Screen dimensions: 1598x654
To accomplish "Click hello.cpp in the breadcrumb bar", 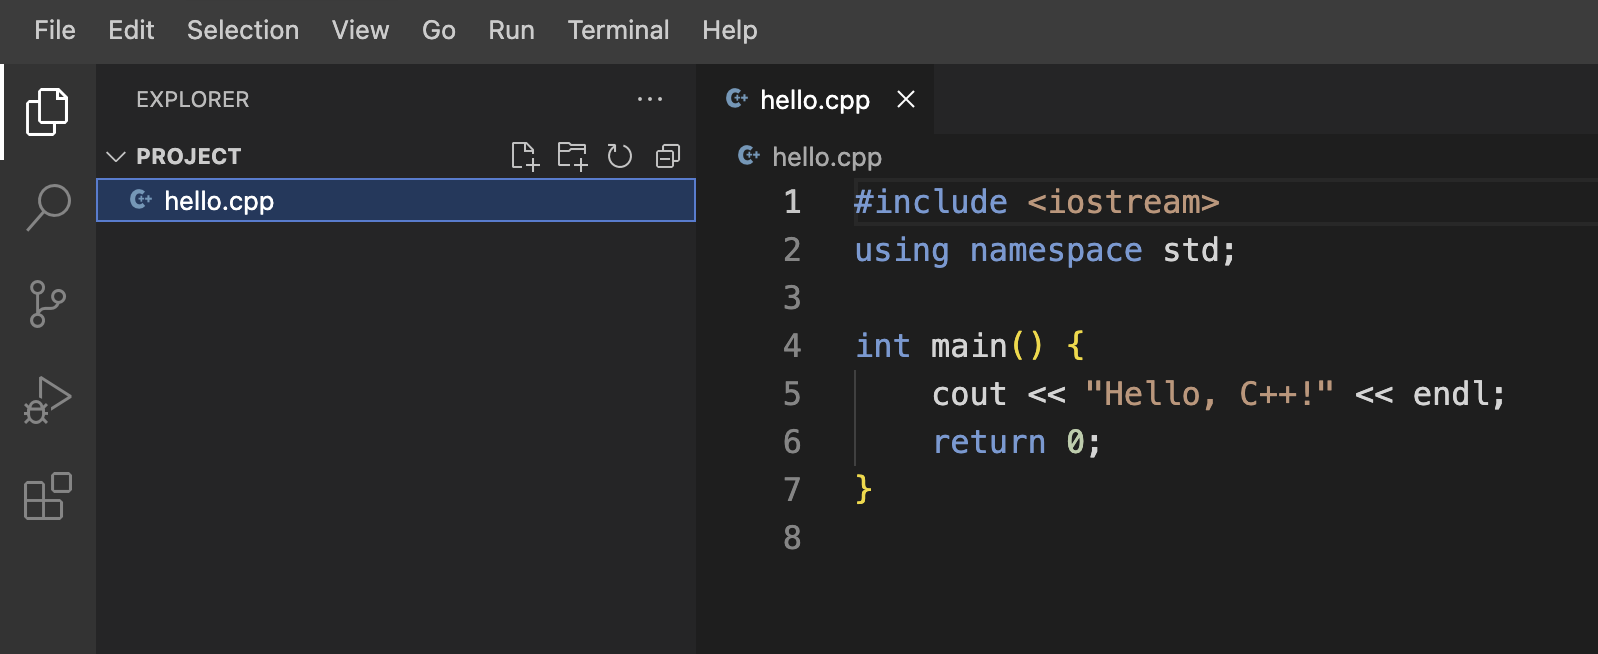I will click(x=826, y=157).
